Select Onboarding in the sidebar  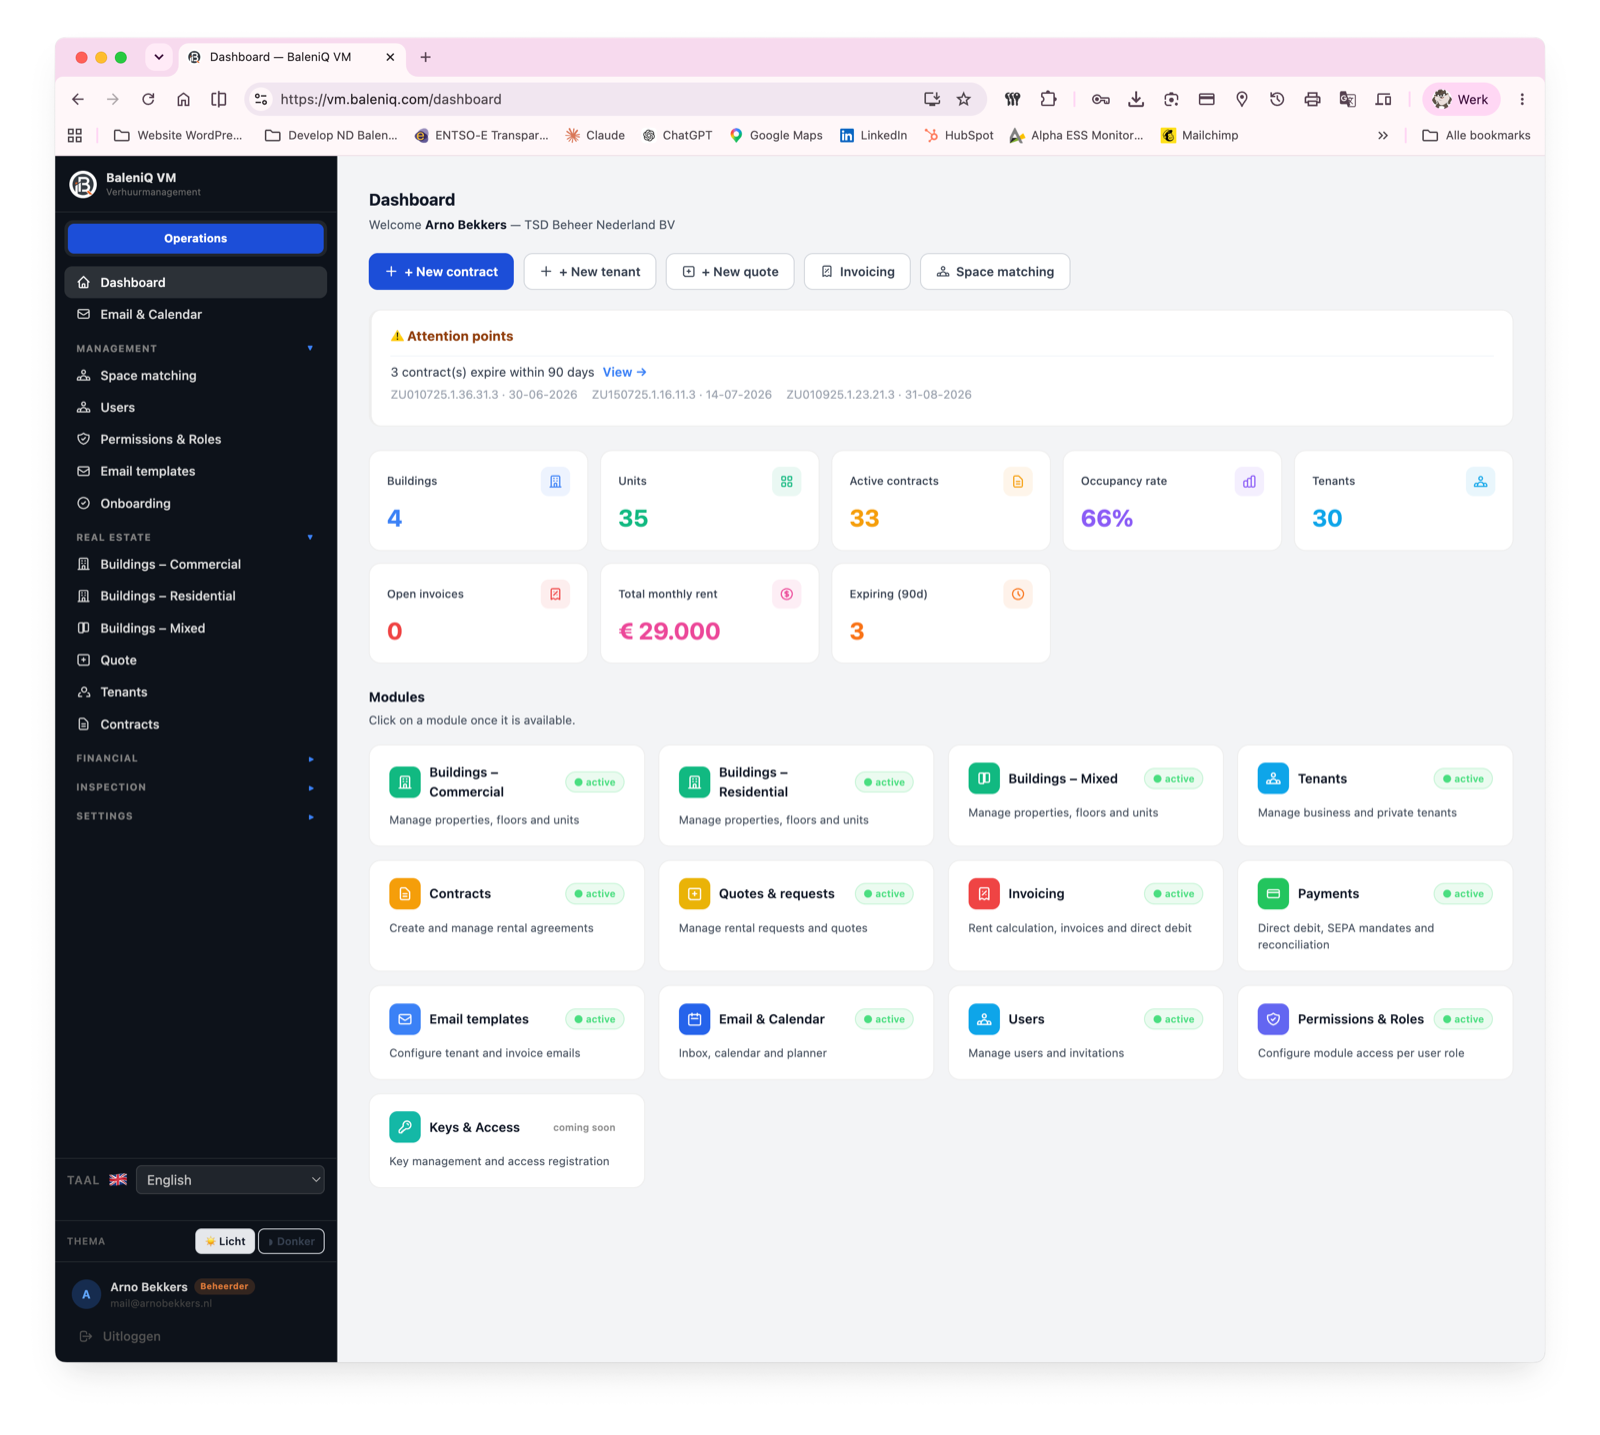(196, 503)
